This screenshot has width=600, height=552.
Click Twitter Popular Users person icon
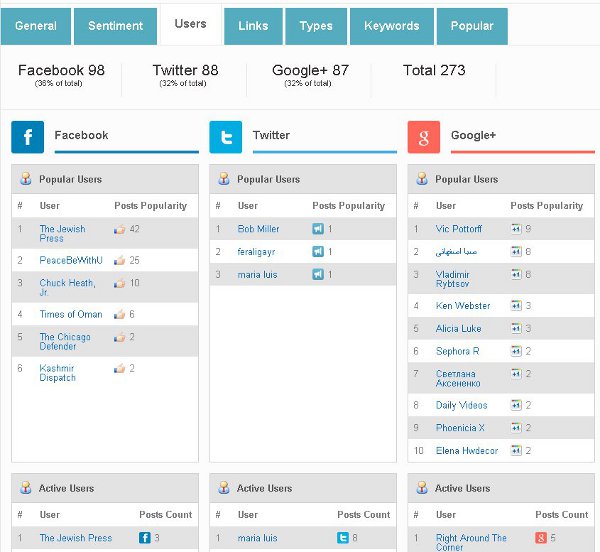224,179
